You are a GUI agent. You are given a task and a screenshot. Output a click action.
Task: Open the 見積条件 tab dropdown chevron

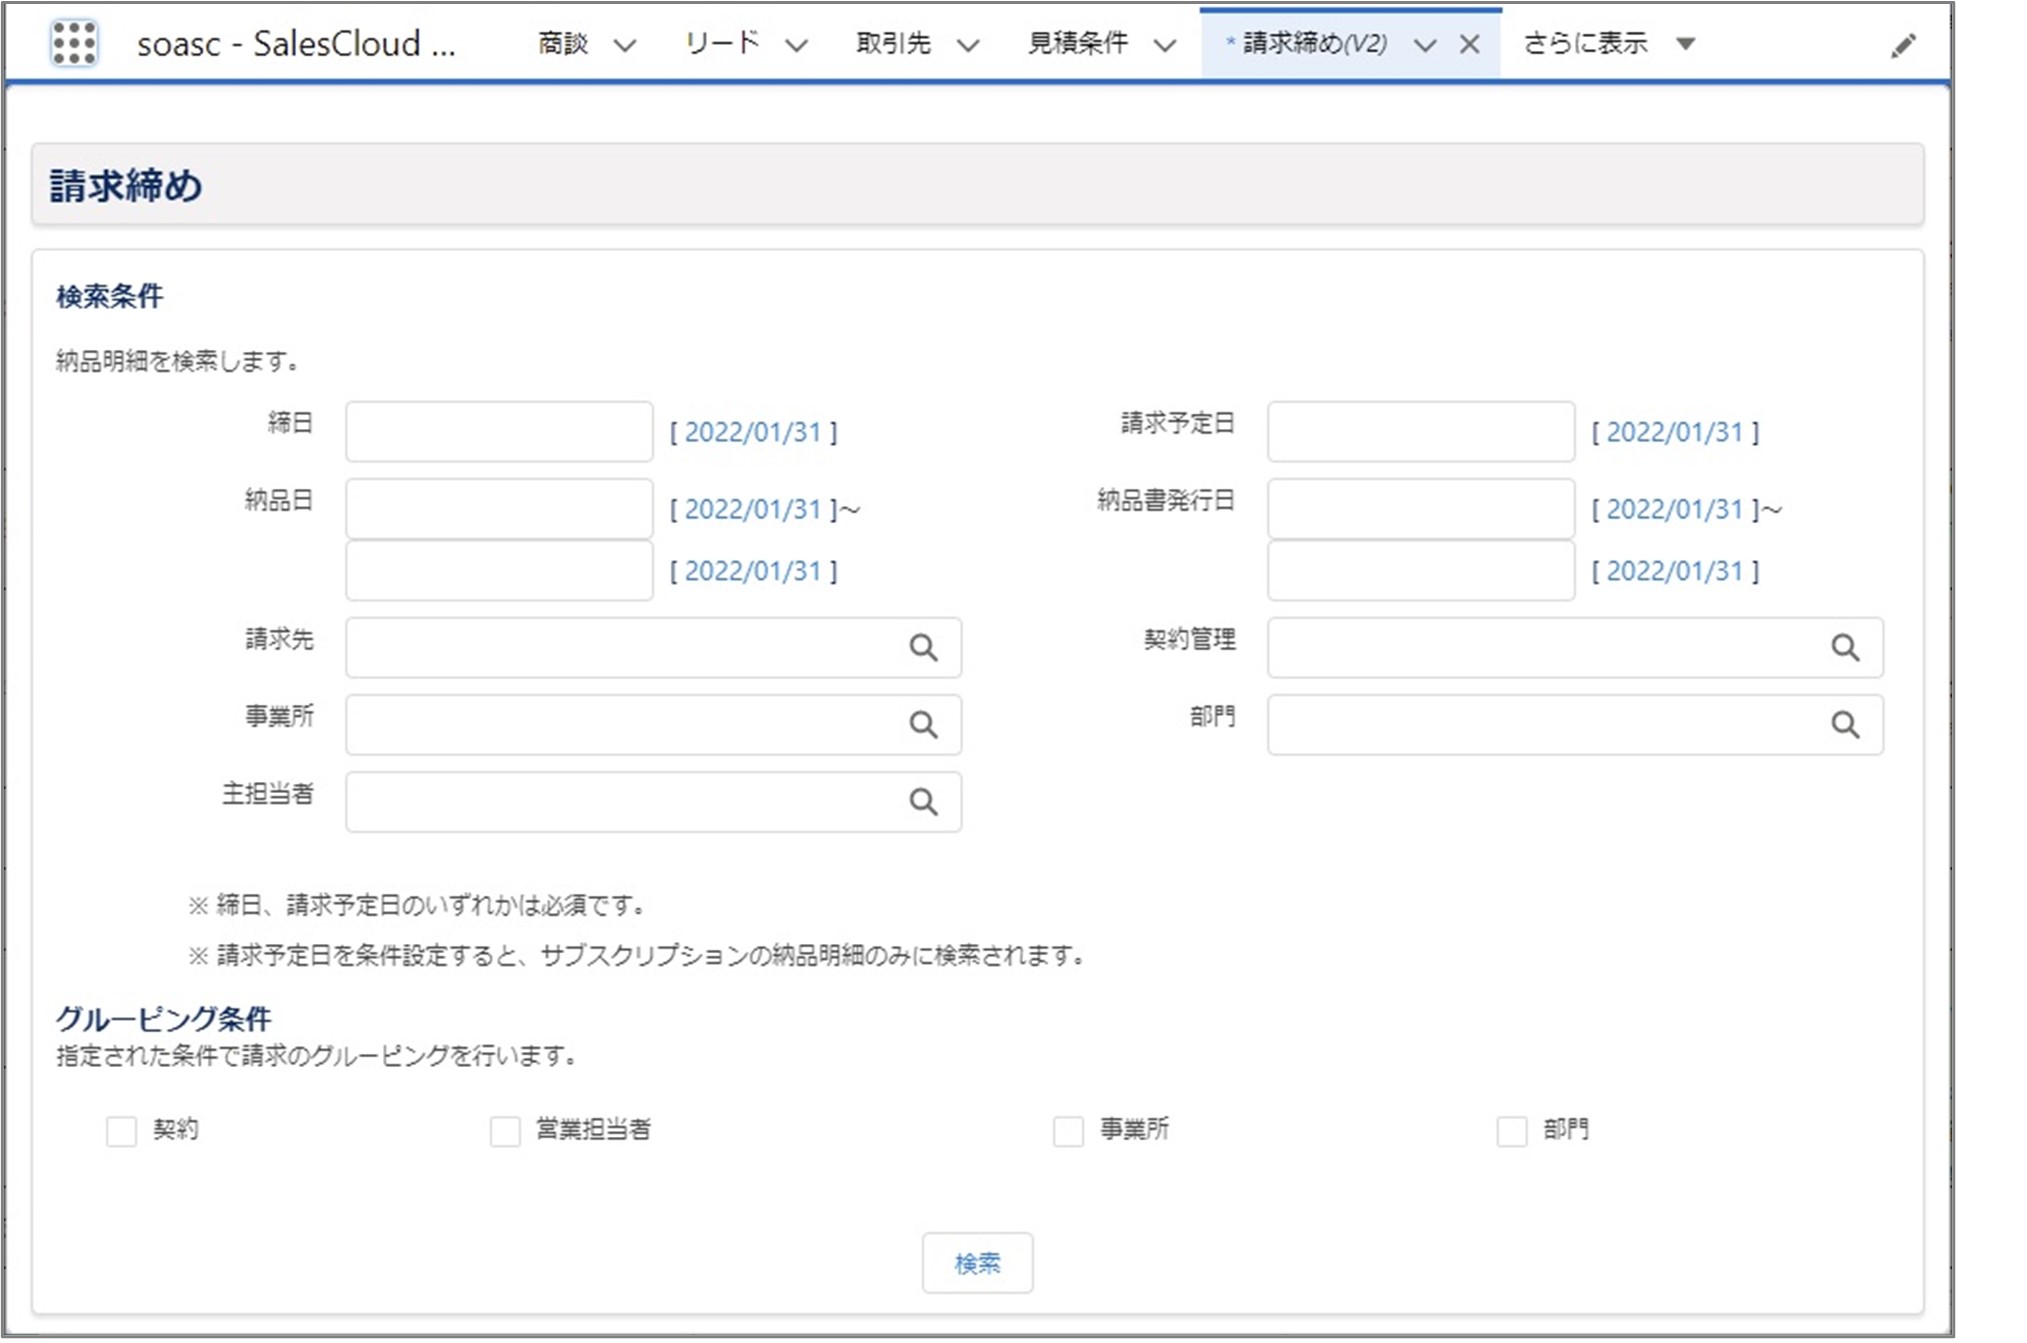coord(1165,45)
